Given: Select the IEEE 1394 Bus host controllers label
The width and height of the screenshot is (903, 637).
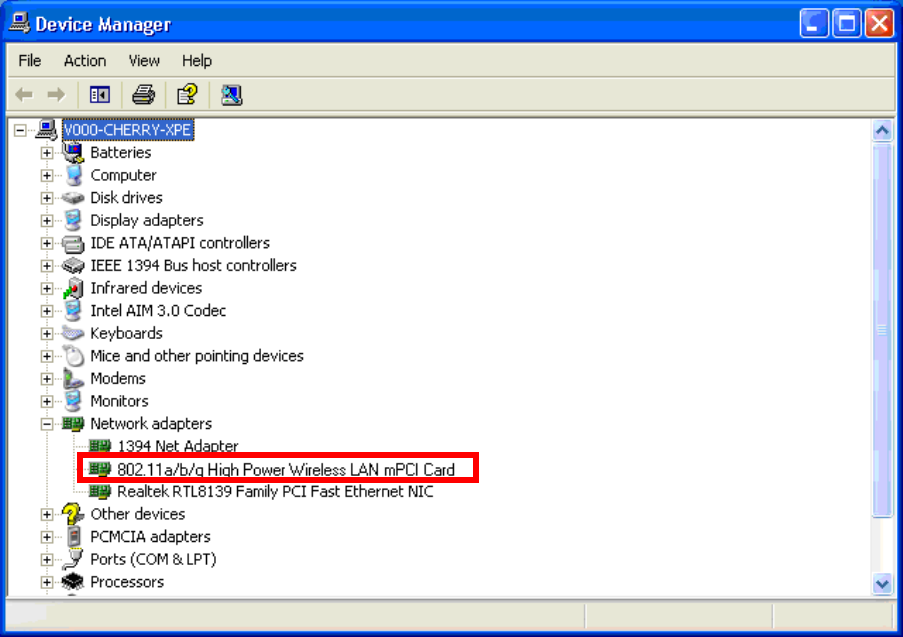Looking at the screenshot, I should (x=194, y=266).
